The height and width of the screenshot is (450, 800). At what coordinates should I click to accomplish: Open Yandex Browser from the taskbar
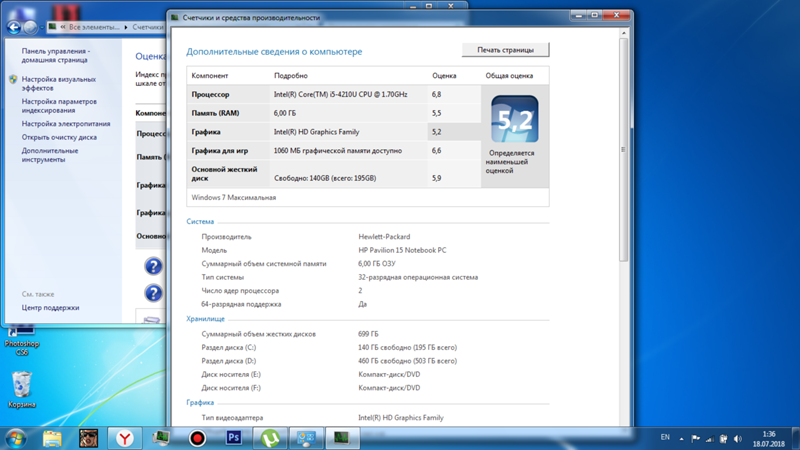tap(124, 438)
